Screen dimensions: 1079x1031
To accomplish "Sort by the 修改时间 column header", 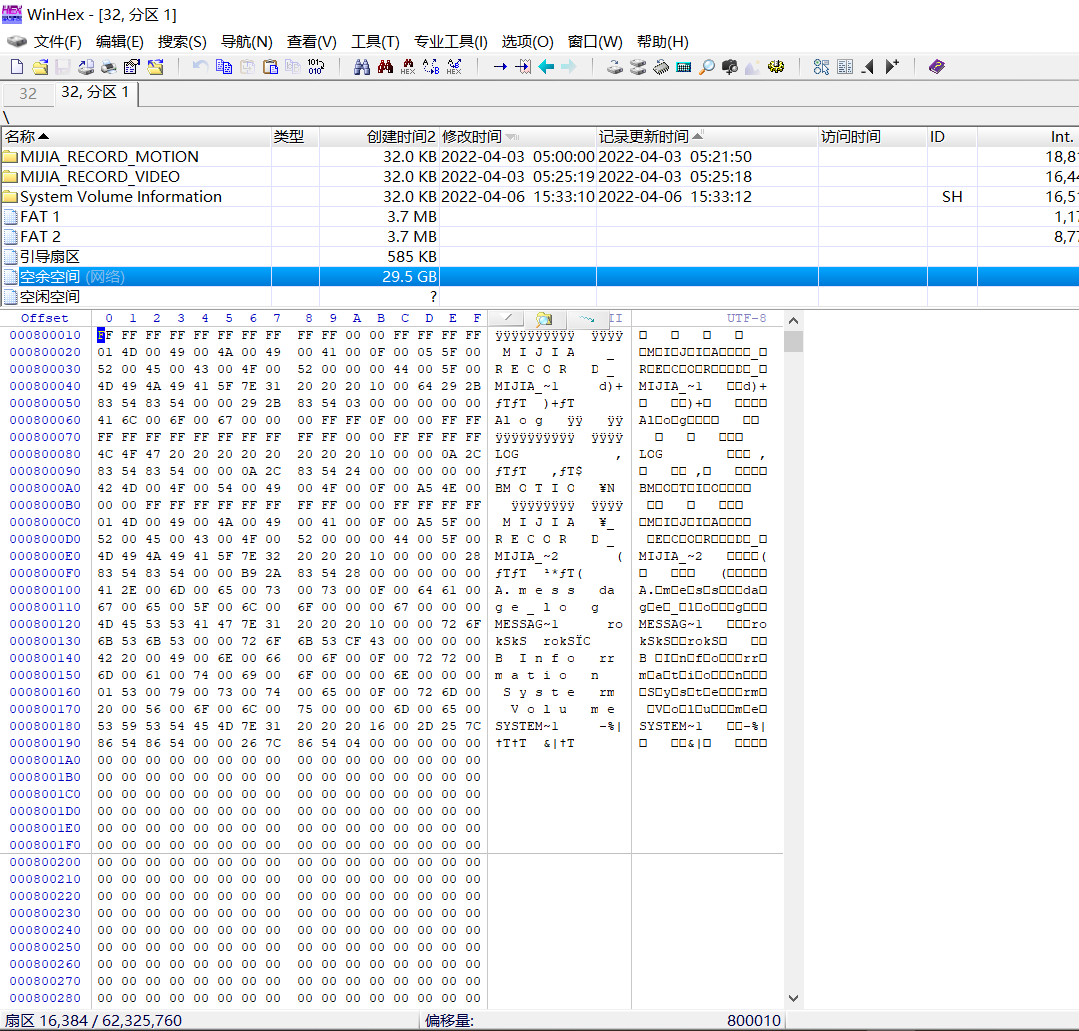I will point(517,137).
